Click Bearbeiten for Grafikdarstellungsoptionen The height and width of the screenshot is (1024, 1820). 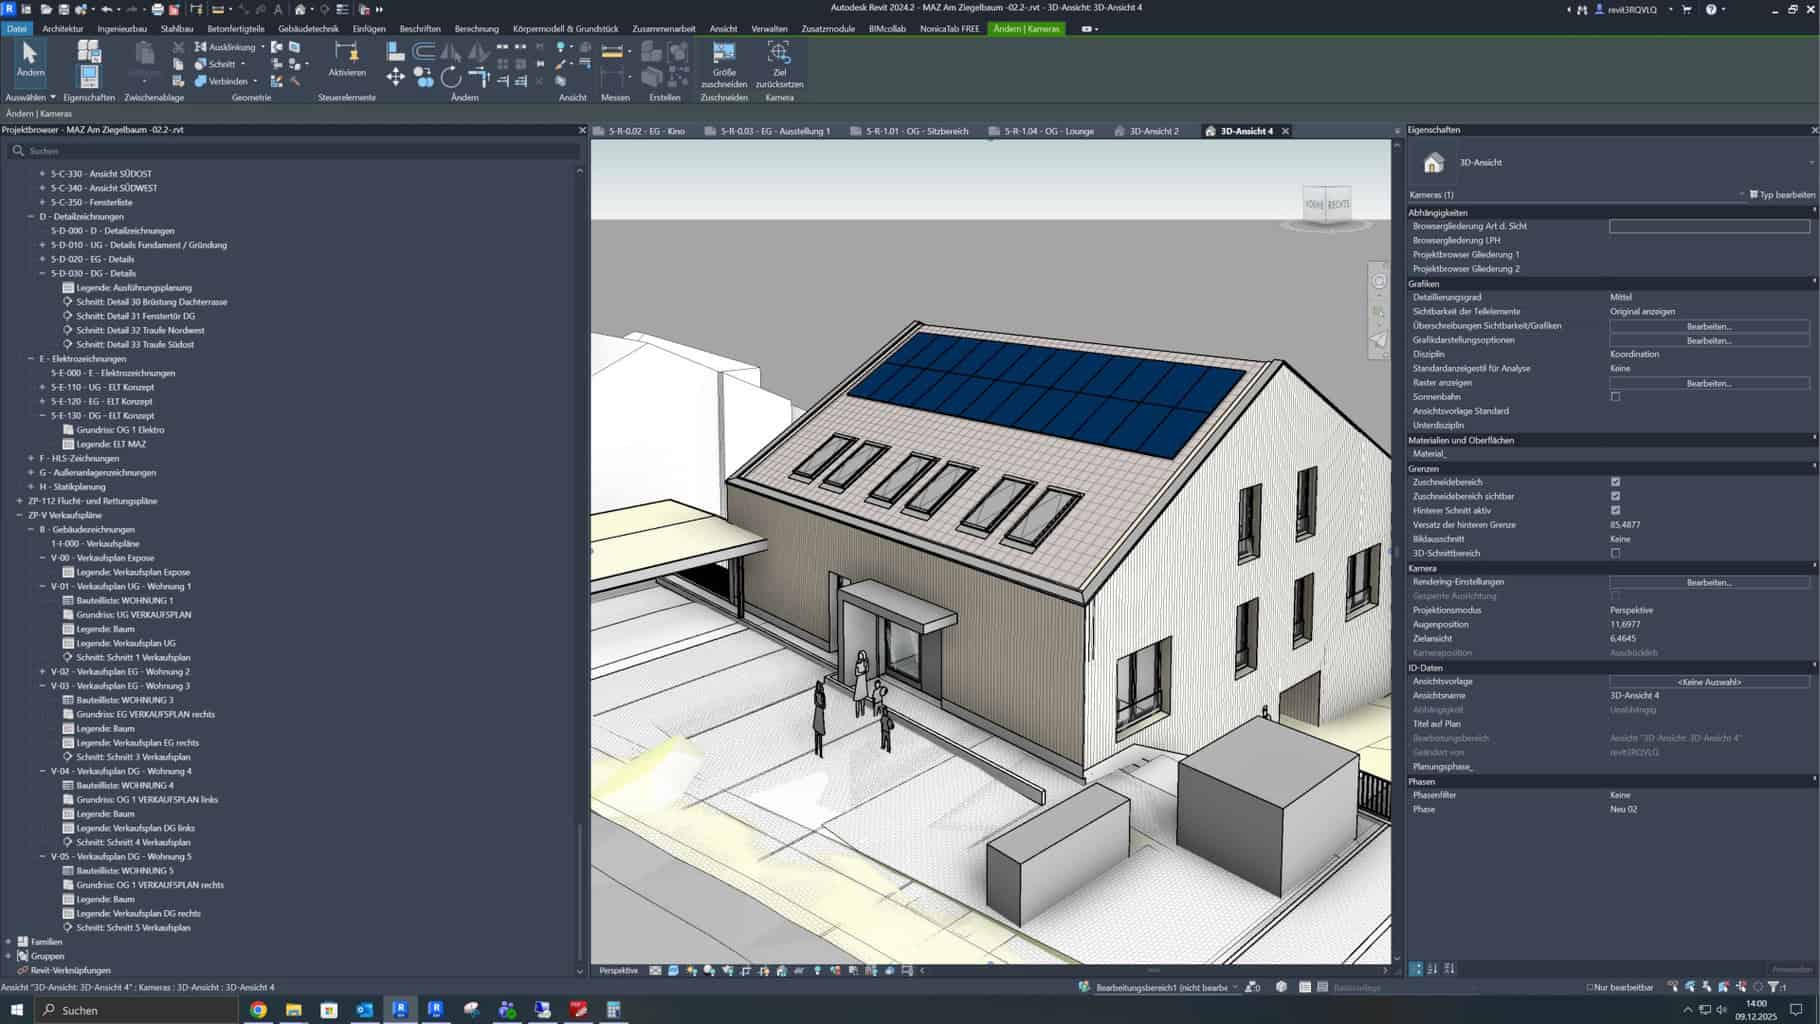(x=1708, y=341)
